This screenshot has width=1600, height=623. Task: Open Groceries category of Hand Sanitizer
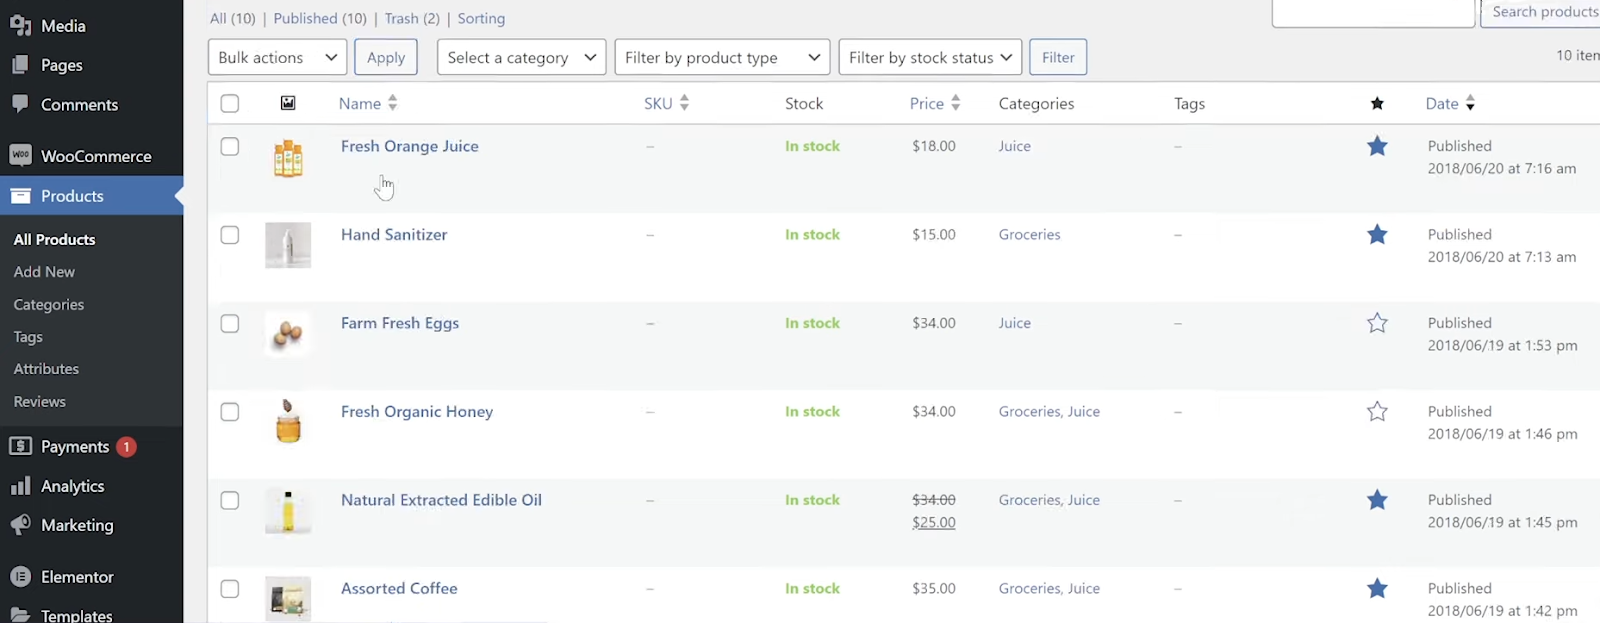click(1029, 235)
